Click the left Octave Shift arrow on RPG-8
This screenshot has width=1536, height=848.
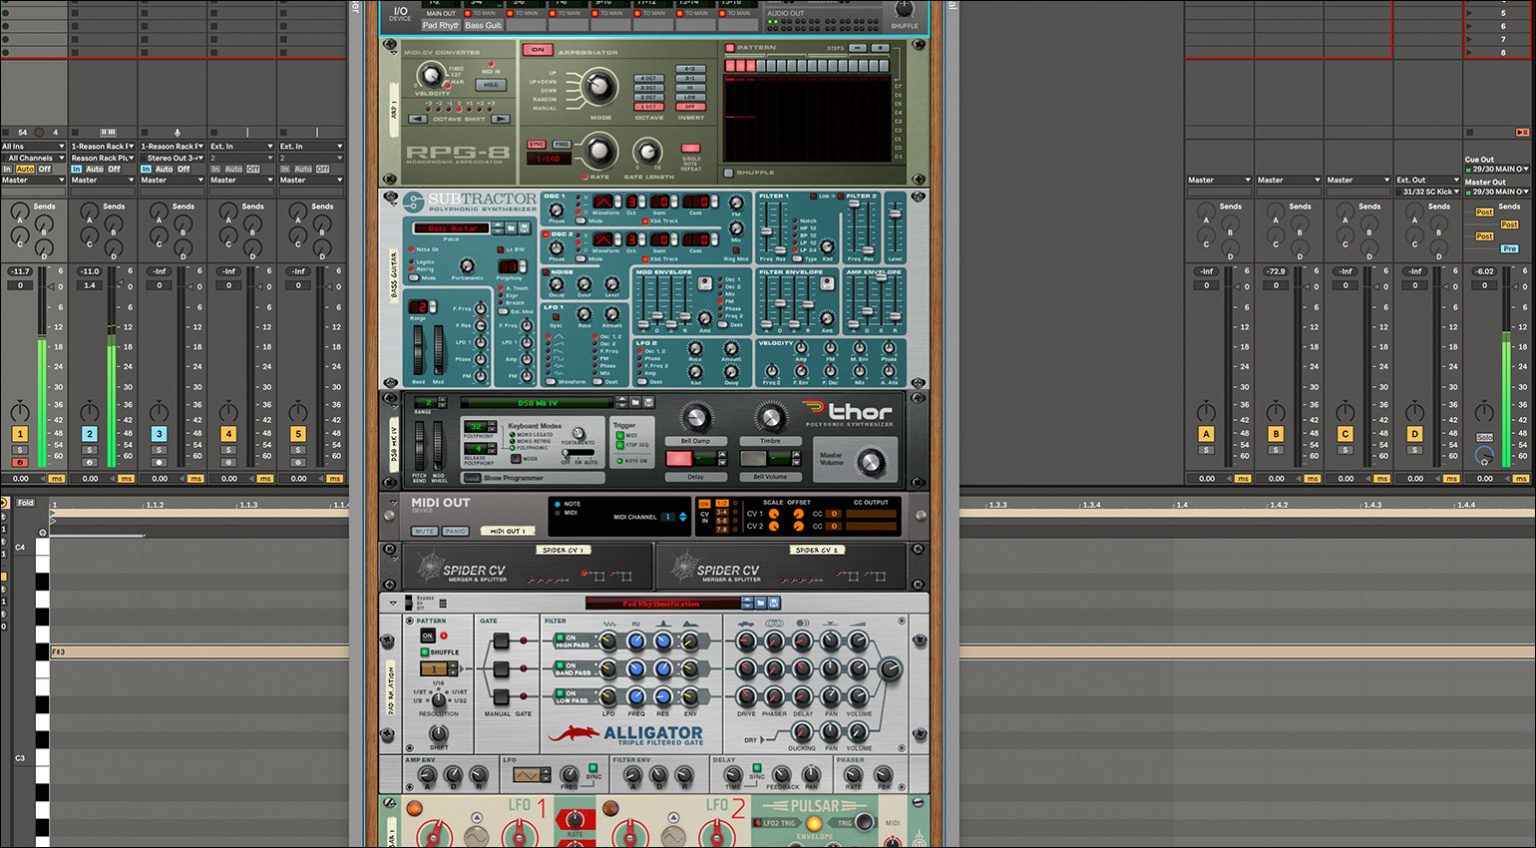[x=418, y=118]
